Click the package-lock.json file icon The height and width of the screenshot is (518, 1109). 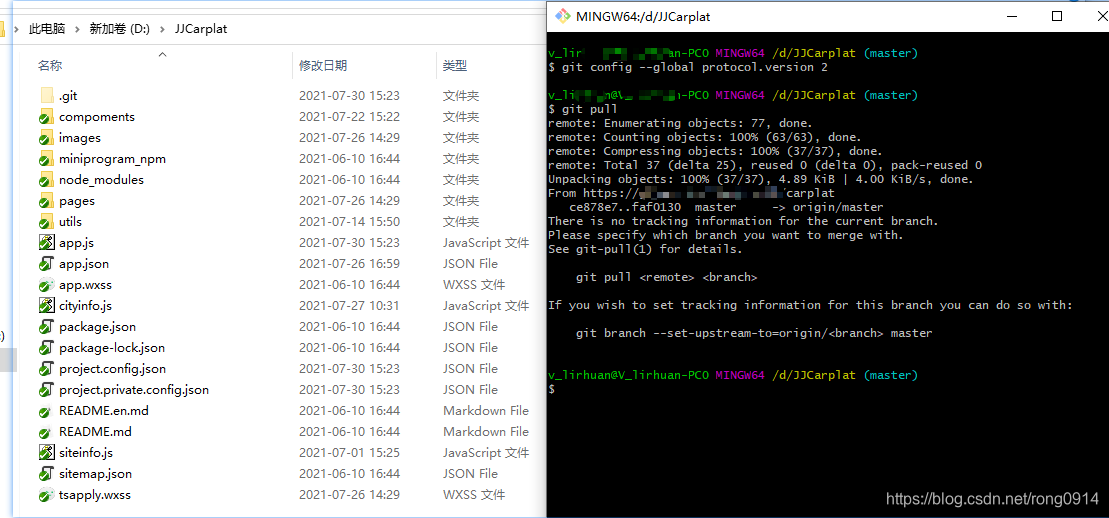coord(47,348)
